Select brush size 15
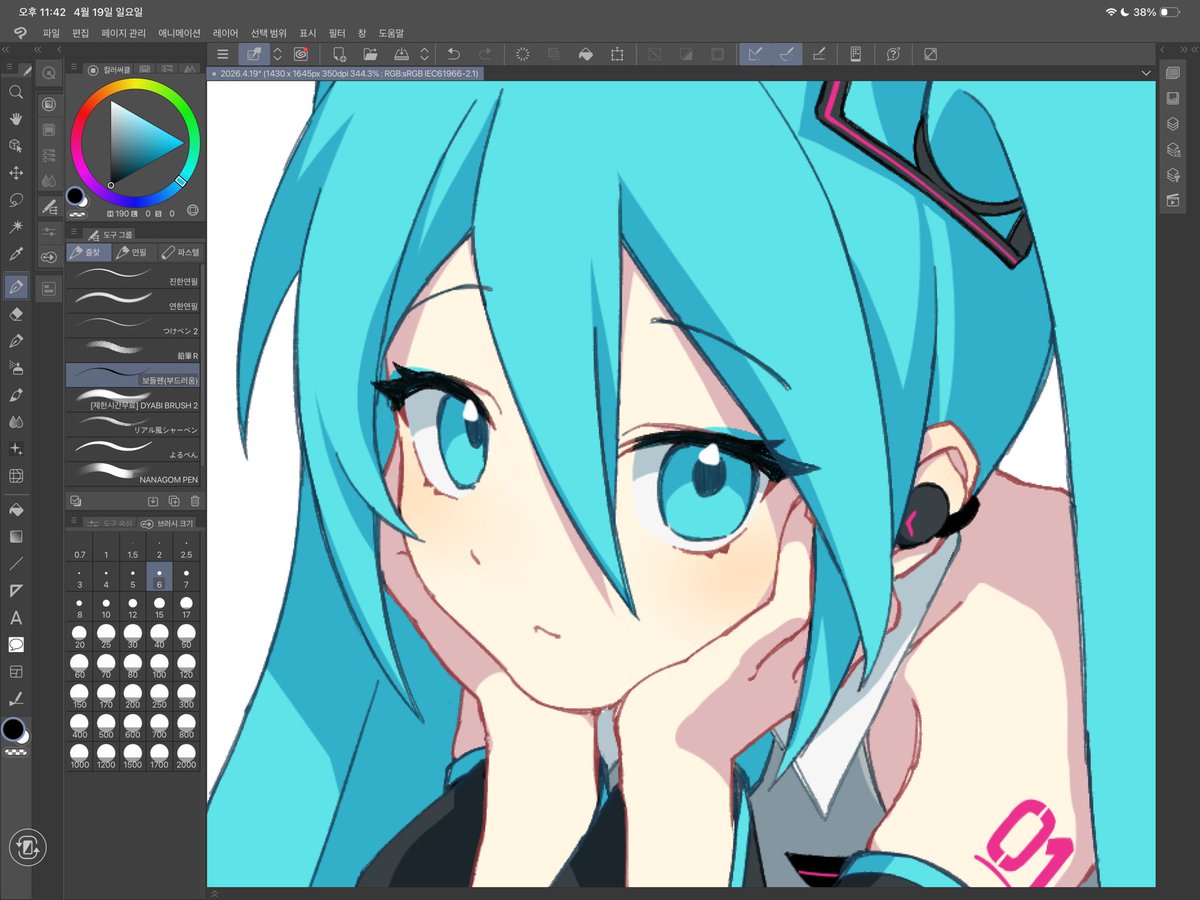This screenshot has height=900, width=1200. [x=159, y=608]
